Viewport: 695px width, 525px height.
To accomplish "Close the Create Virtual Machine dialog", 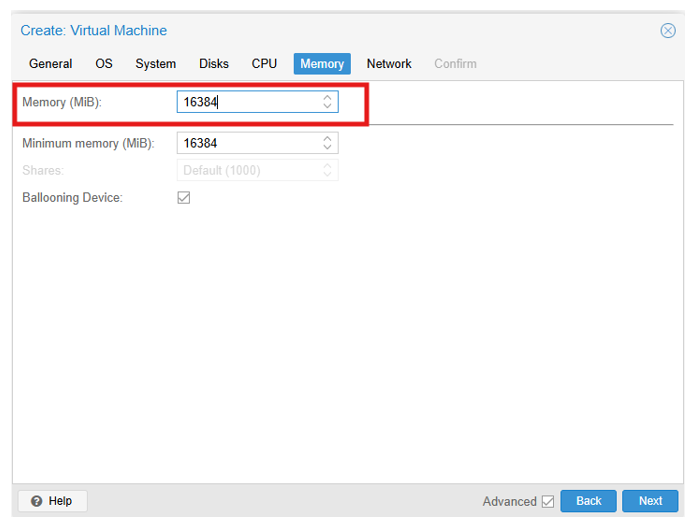I will (668, 31).
